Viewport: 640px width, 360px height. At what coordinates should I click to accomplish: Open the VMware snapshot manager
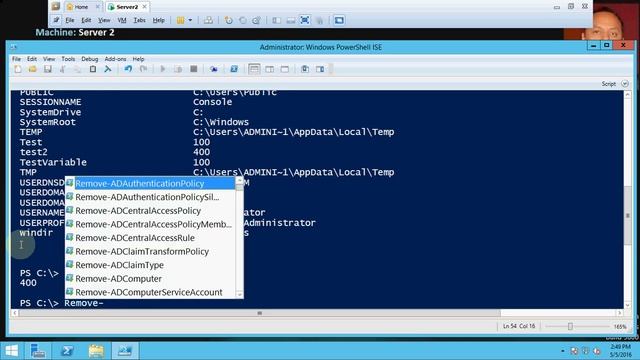[256, 20]
